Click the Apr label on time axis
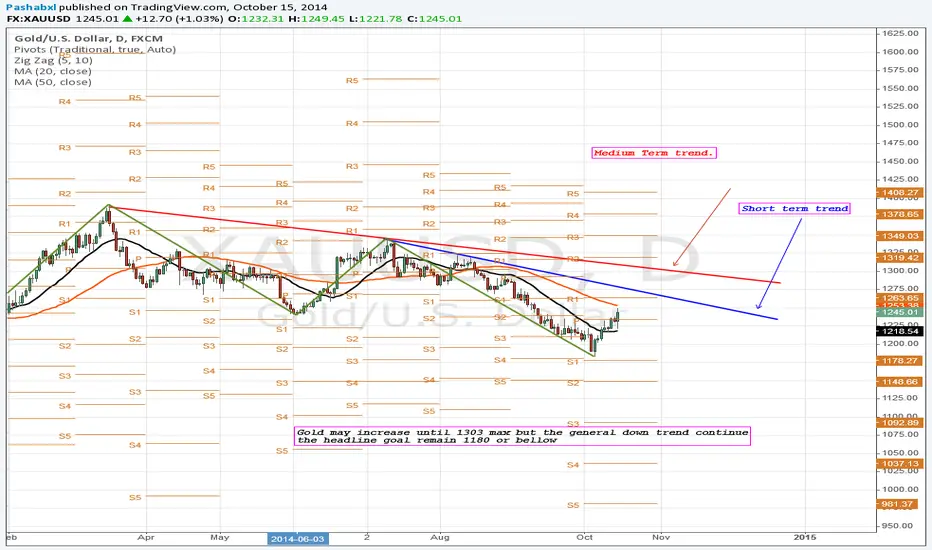This screenshot has width=932, height=550. [x=146, y=537]
